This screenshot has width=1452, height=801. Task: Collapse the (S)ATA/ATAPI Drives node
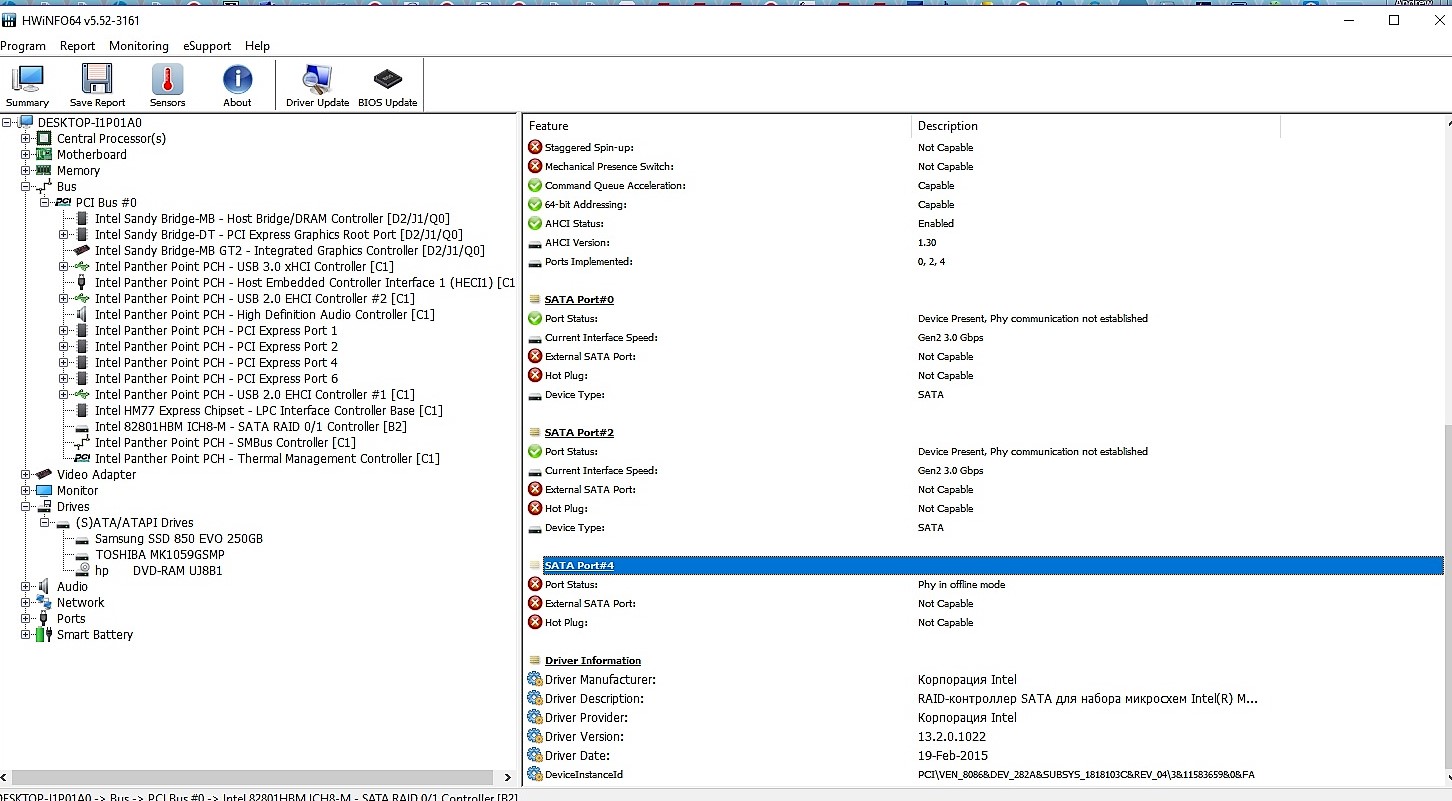(45, 522)
